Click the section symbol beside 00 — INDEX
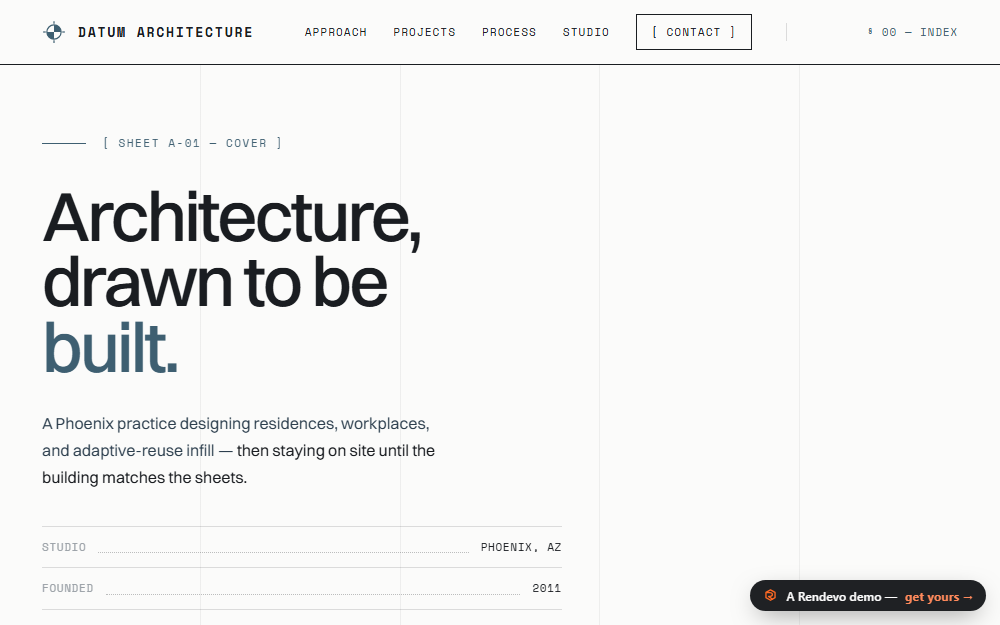Image resolution: width=1000 pixels, height=625 pixels. 870,31
